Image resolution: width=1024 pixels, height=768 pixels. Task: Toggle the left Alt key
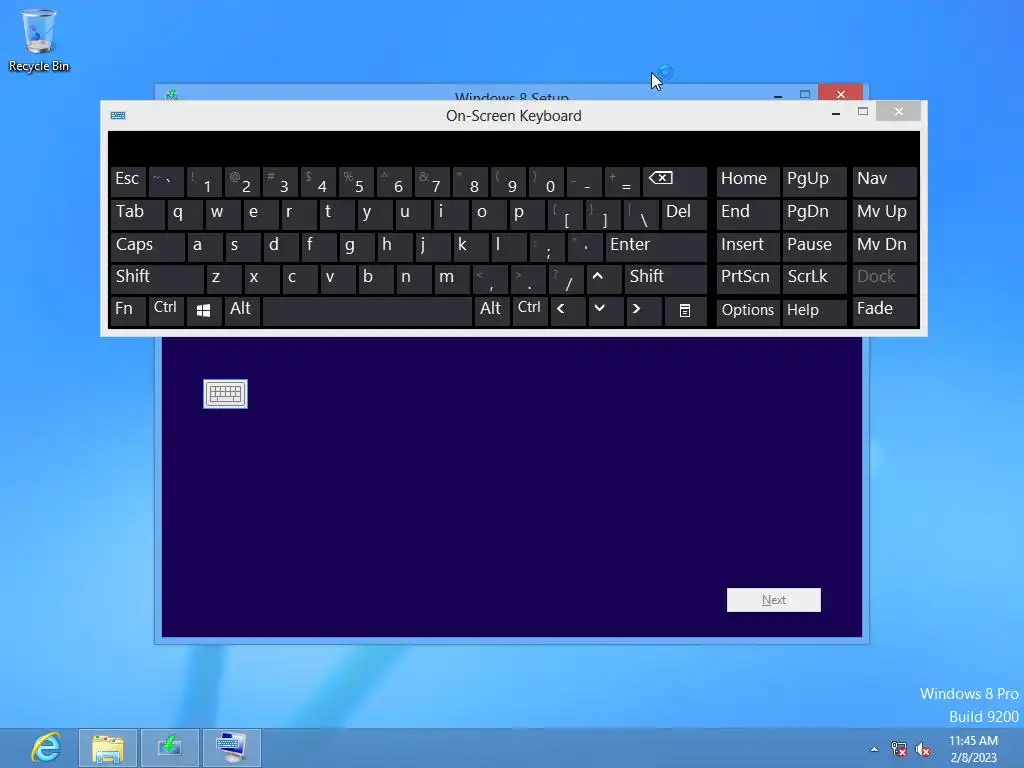pyautogui.click(x=242, y=311)
